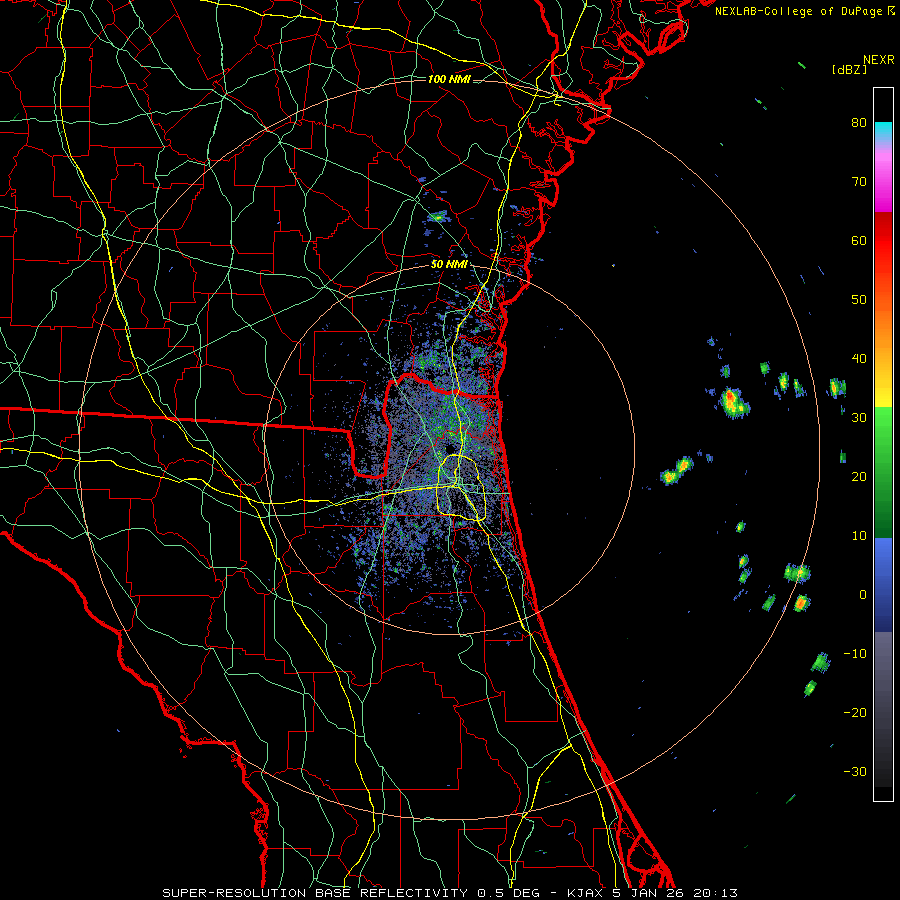Select the "10" value on the dBZ scale
The image size is (900, 900).
coord(859,536)
